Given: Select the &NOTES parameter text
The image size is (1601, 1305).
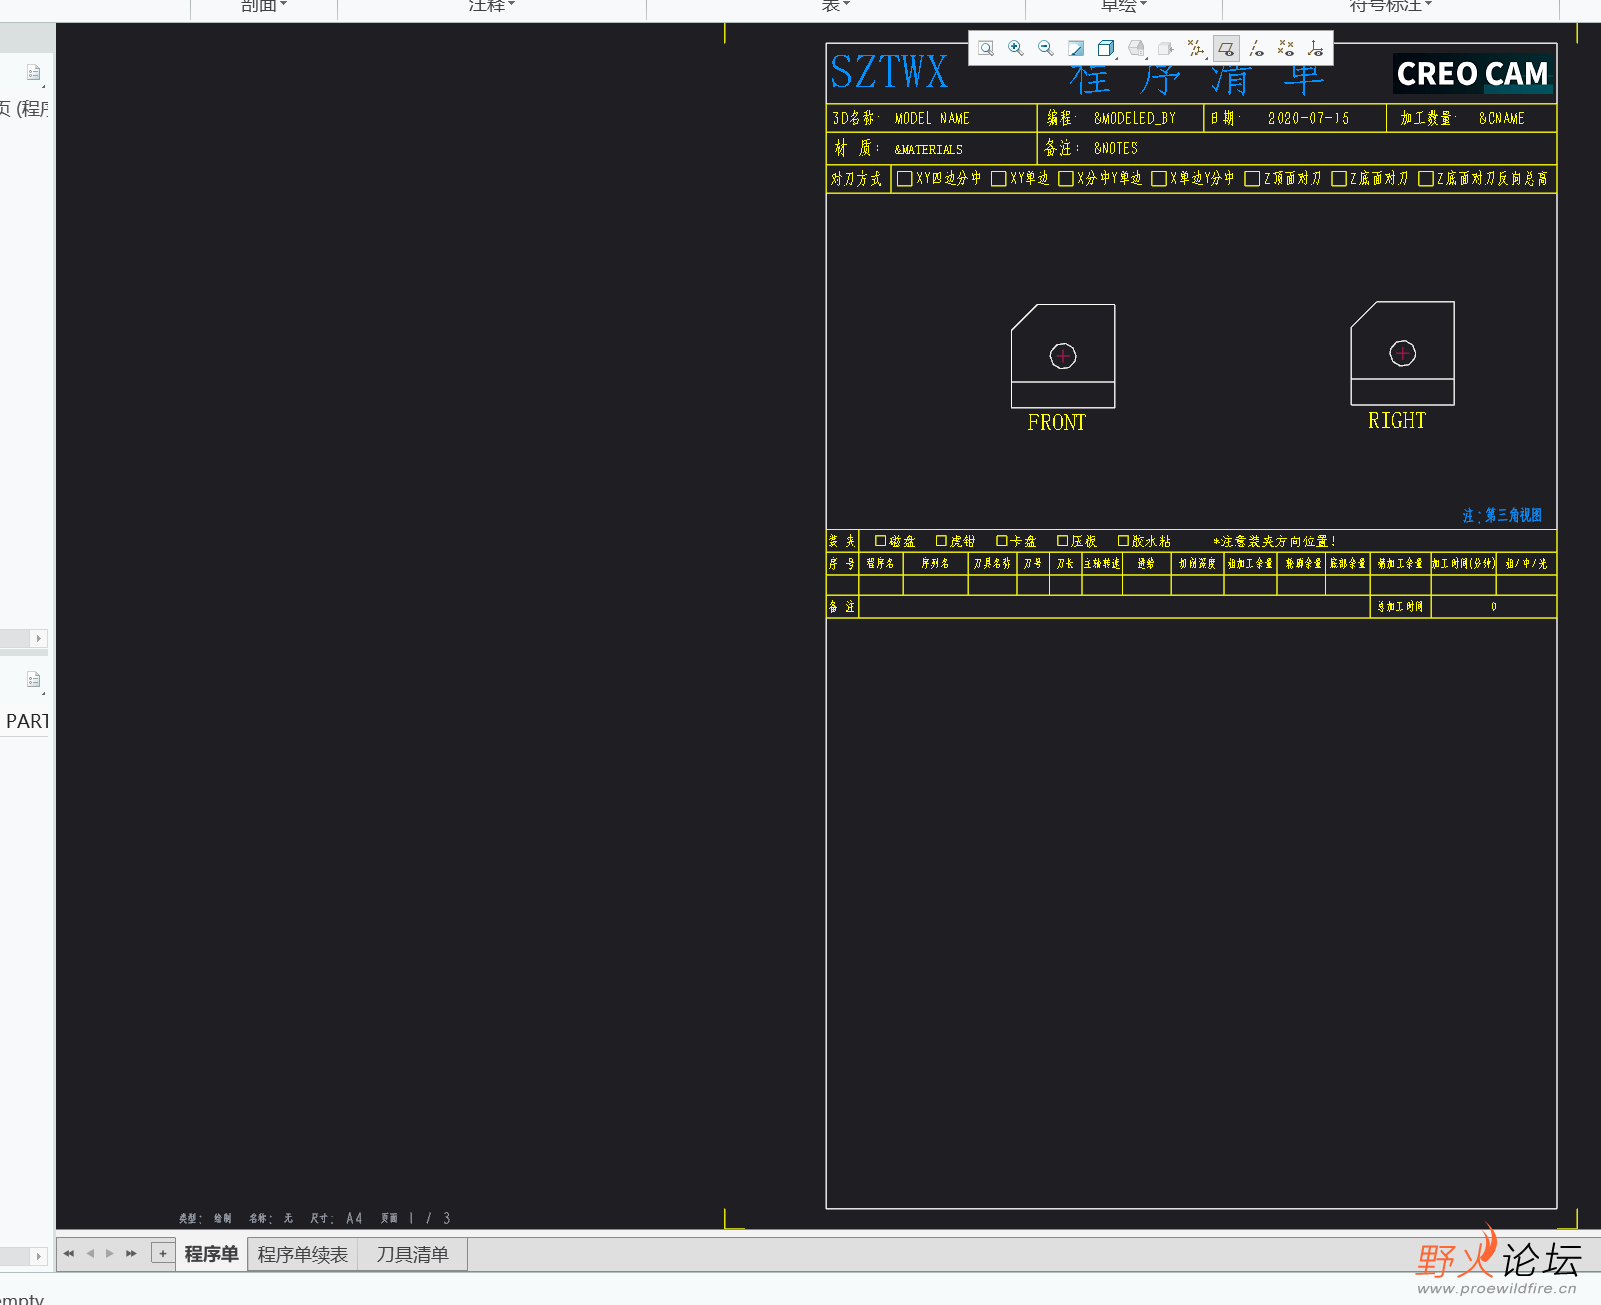Looking at the screenshot, I should click(1116, 149).
